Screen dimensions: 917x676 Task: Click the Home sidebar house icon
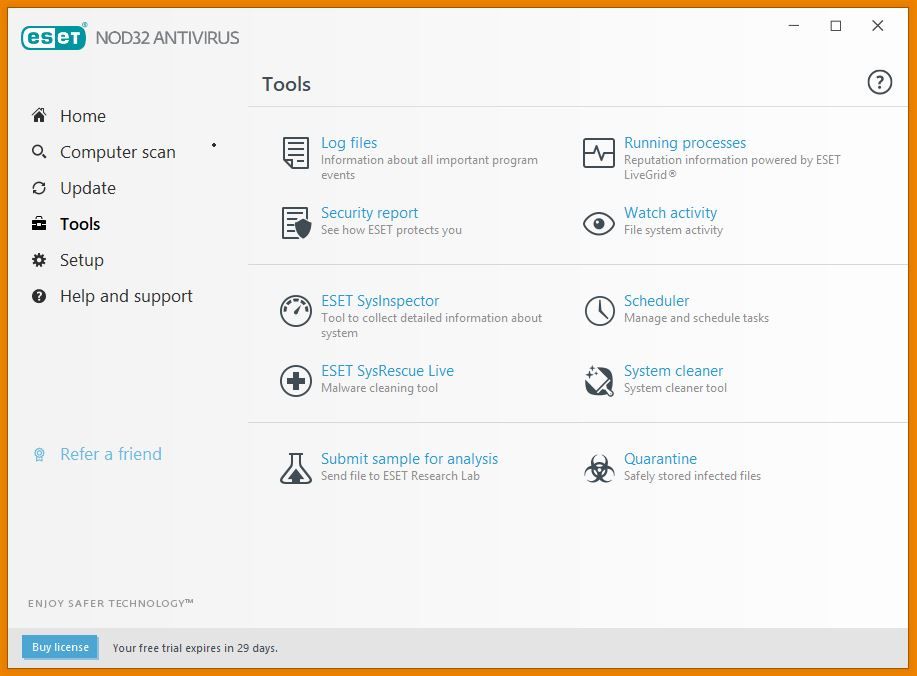tap(38, 115)
